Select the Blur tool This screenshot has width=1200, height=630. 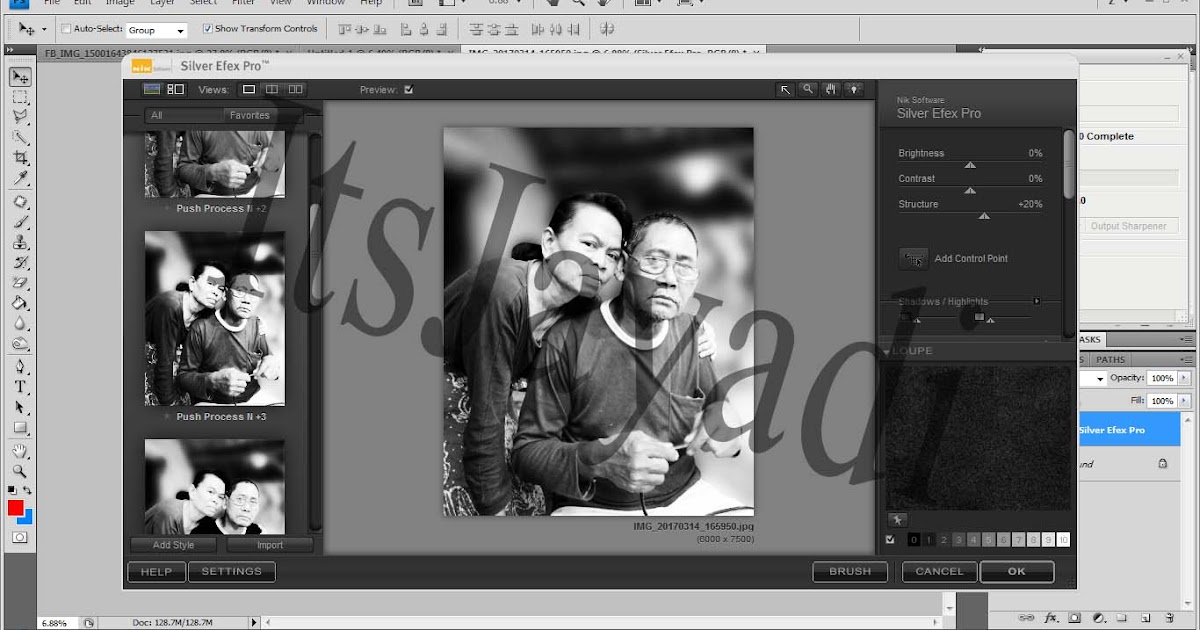point(20,323)
